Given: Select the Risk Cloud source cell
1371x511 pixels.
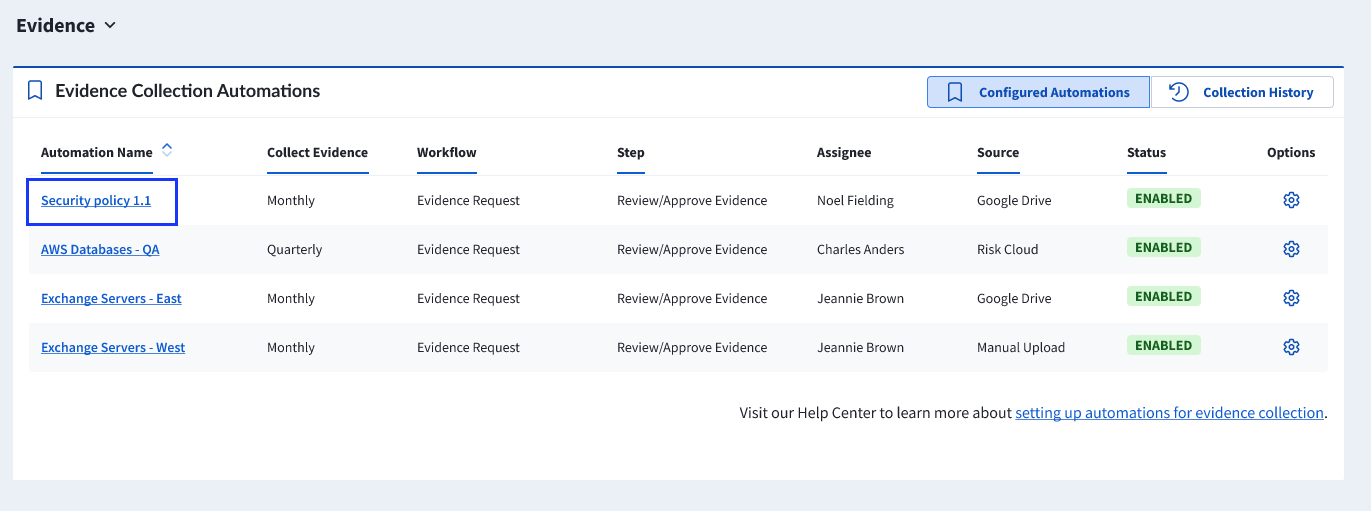Looking at the screenshot, I should point(1008,249).
